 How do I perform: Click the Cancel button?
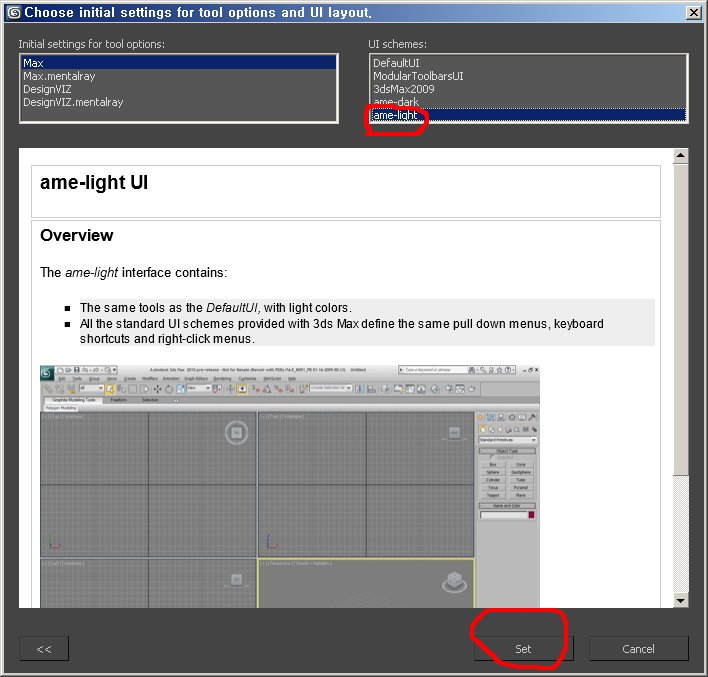638,648
